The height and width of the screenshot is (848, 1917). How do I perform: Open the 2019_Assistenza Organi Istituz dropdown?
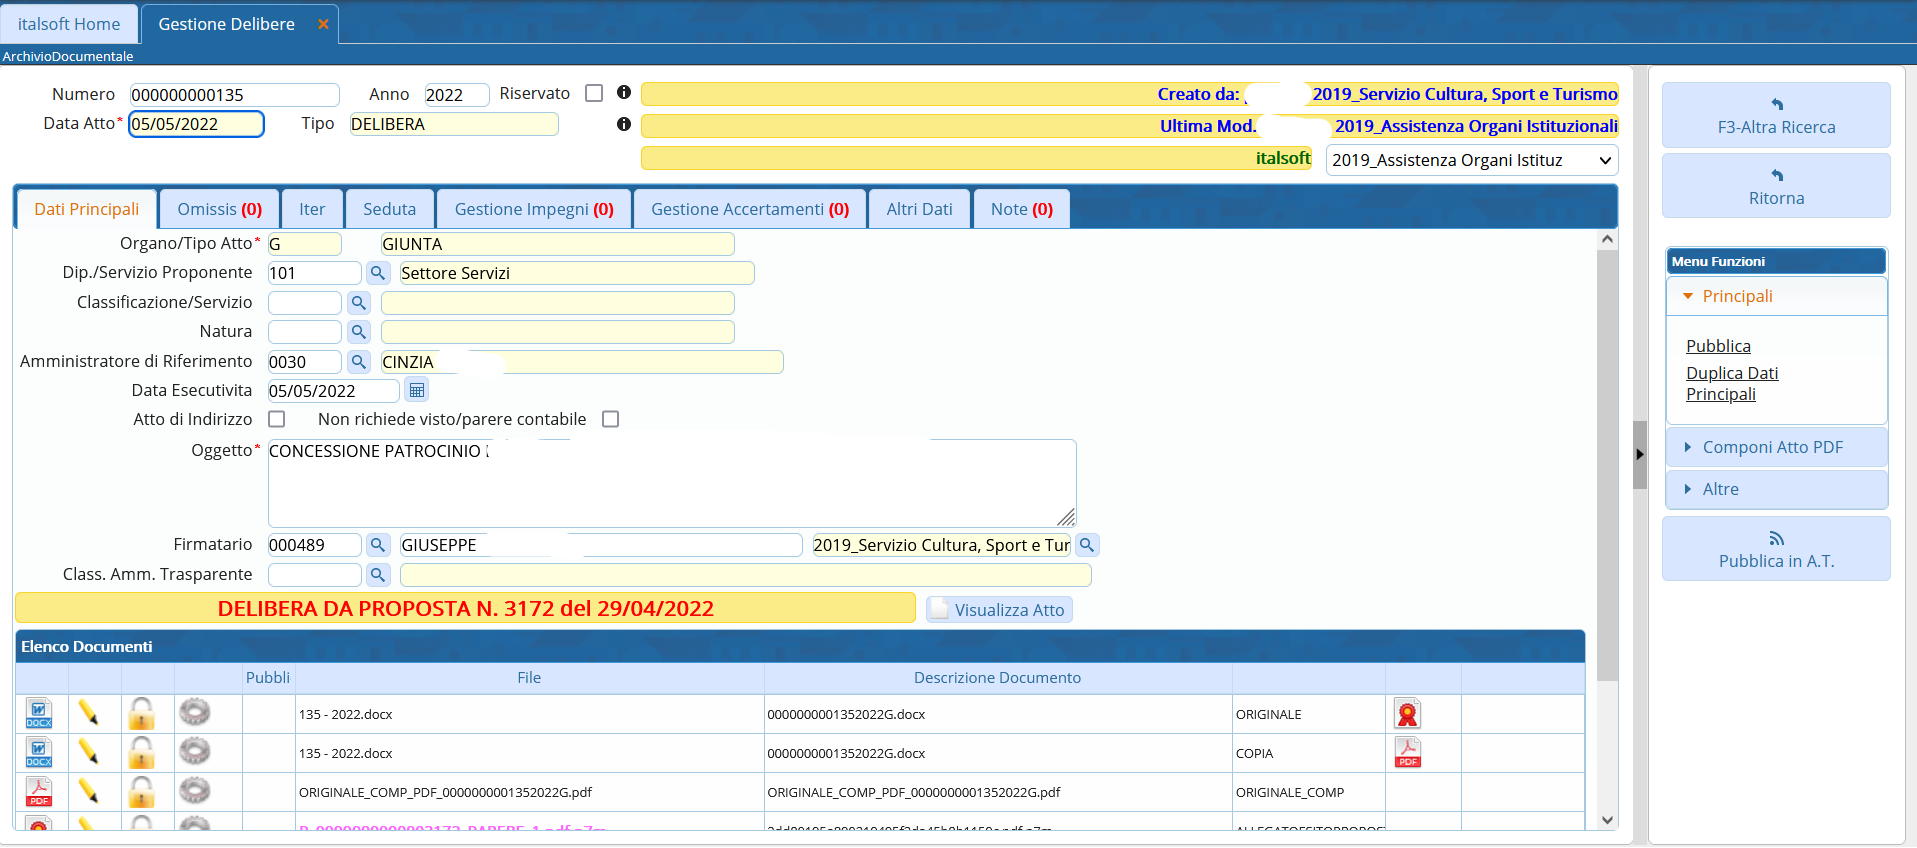(x=1471, y=160)
